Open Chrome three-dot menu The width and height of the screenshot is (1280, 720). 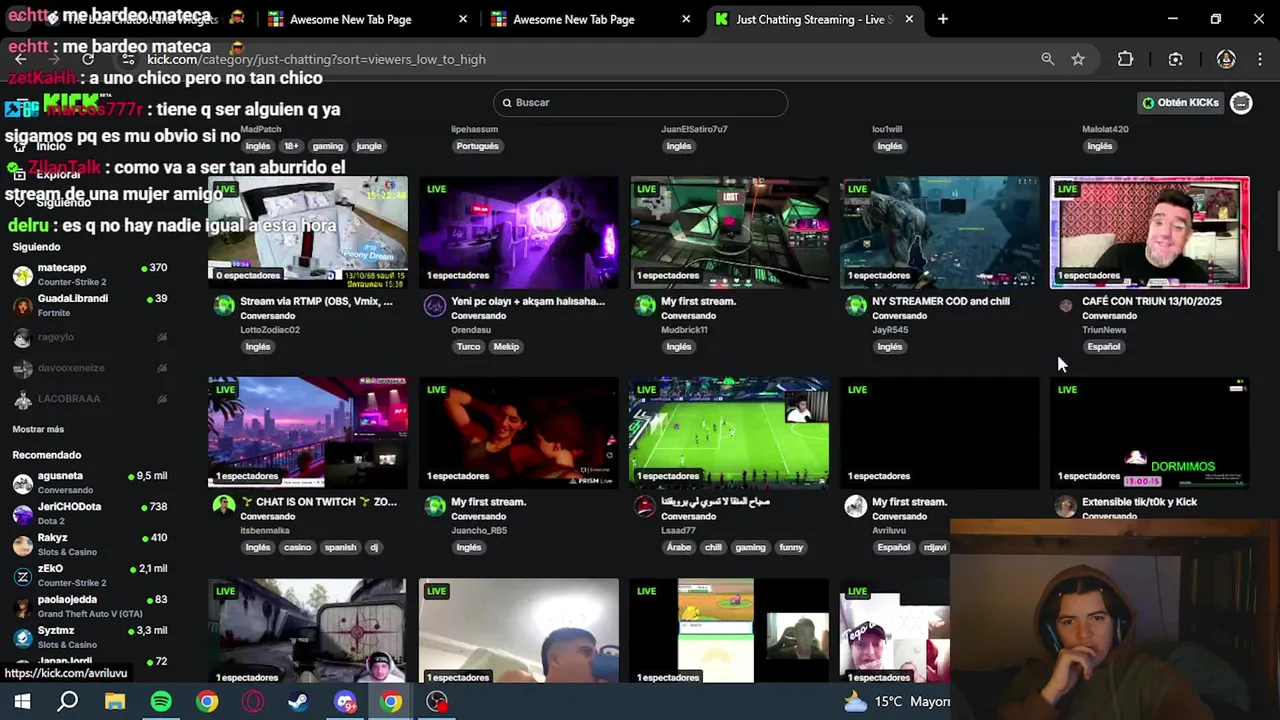[x=1259, y=59]
